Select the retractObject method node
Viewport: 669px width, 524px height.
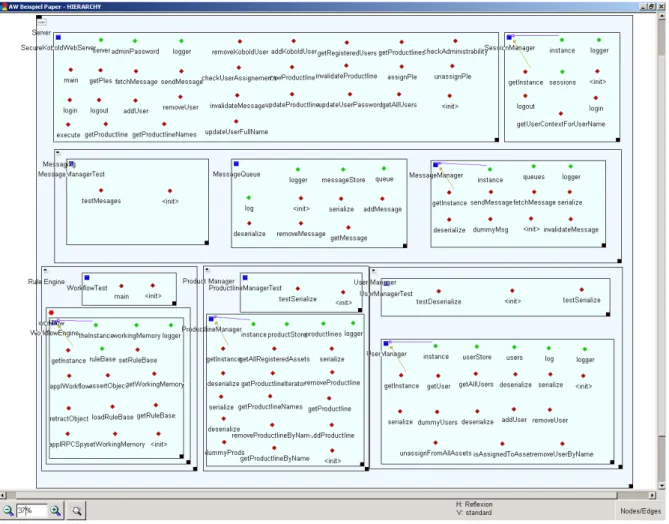tap(69, 408)
